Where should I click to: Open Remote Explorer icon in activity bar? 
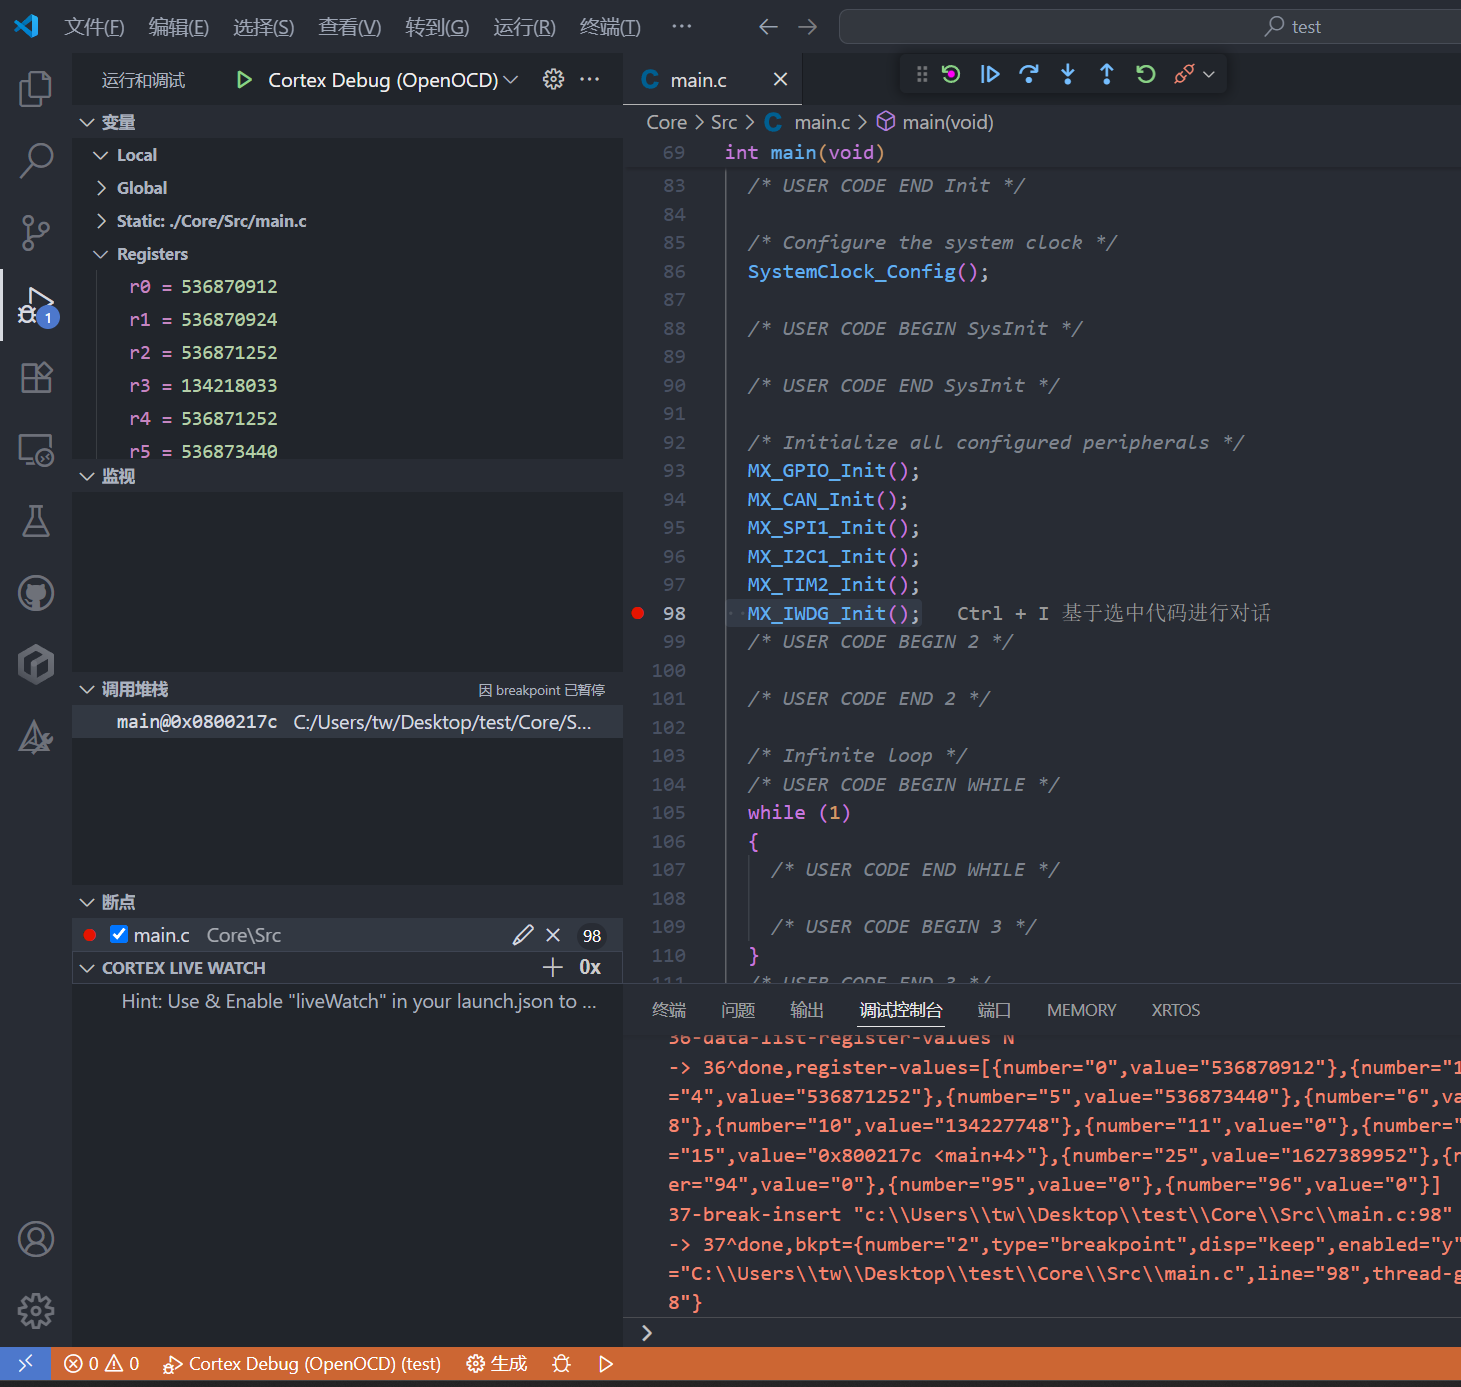(36, 449)
